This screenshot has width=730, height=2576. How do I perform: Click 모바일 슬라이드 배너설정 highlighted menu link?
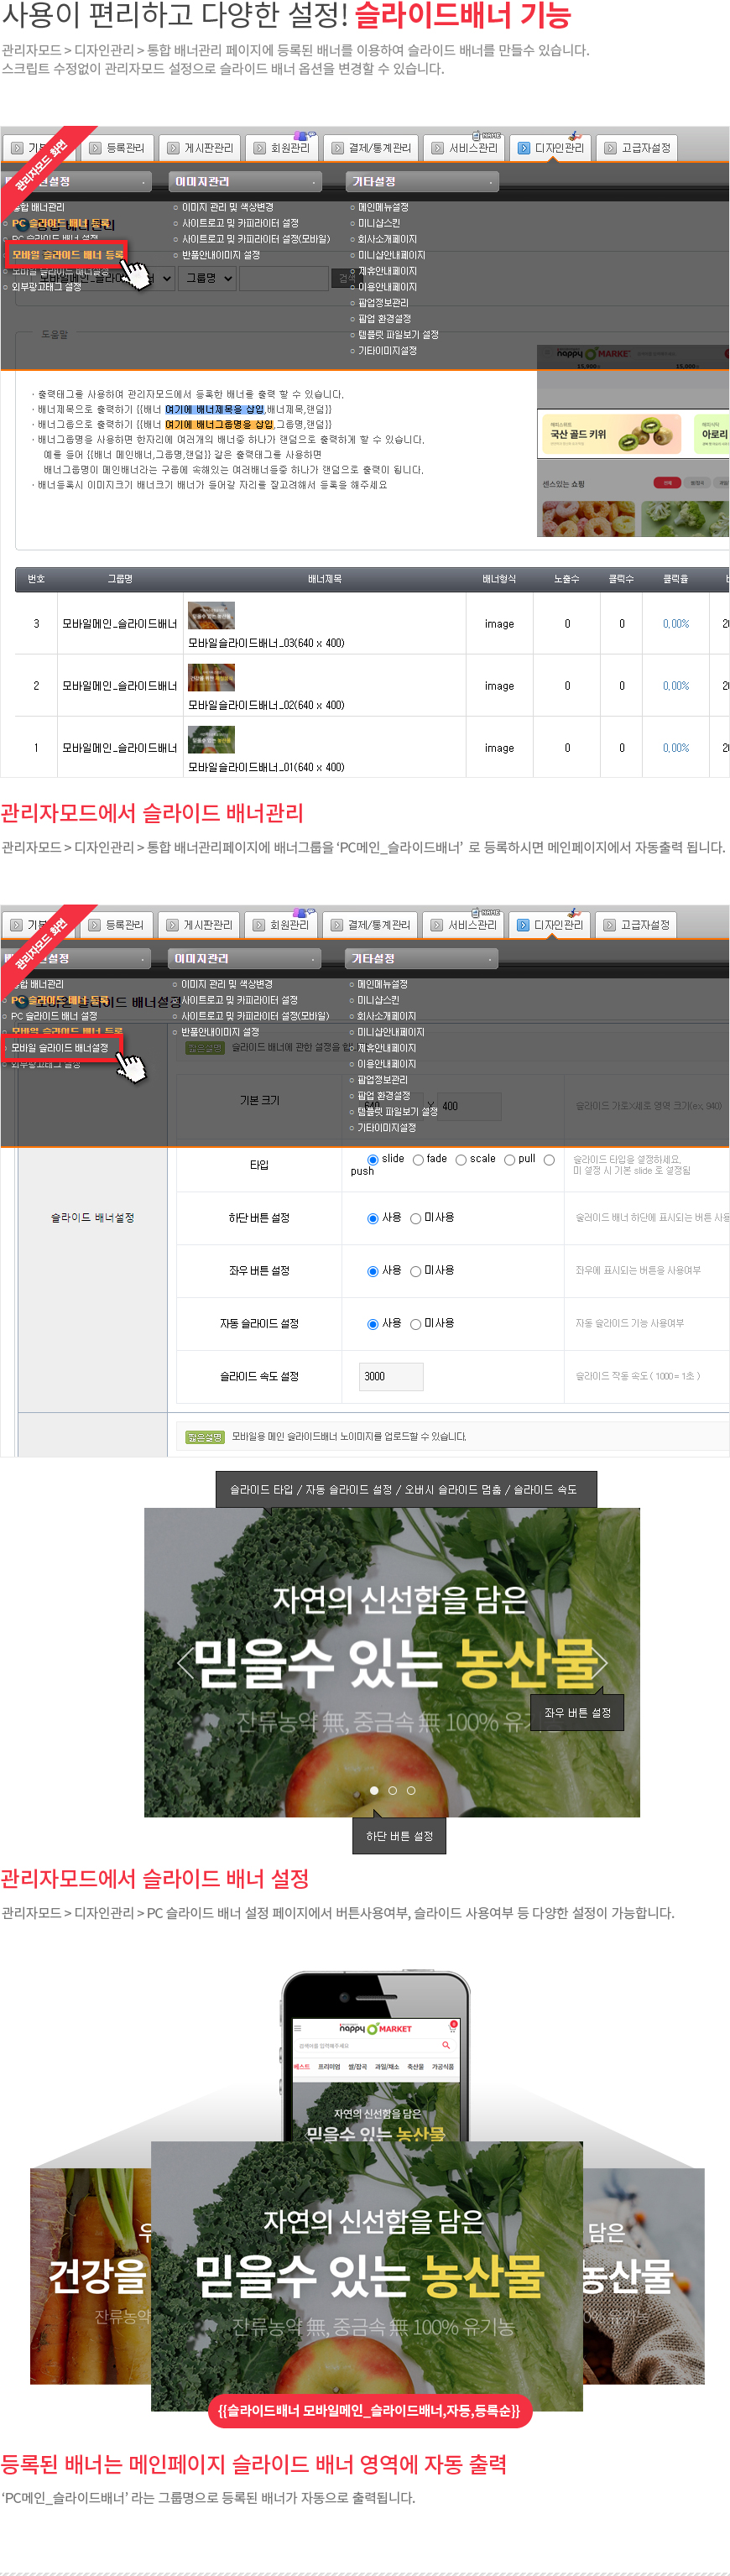(61, 1048)
